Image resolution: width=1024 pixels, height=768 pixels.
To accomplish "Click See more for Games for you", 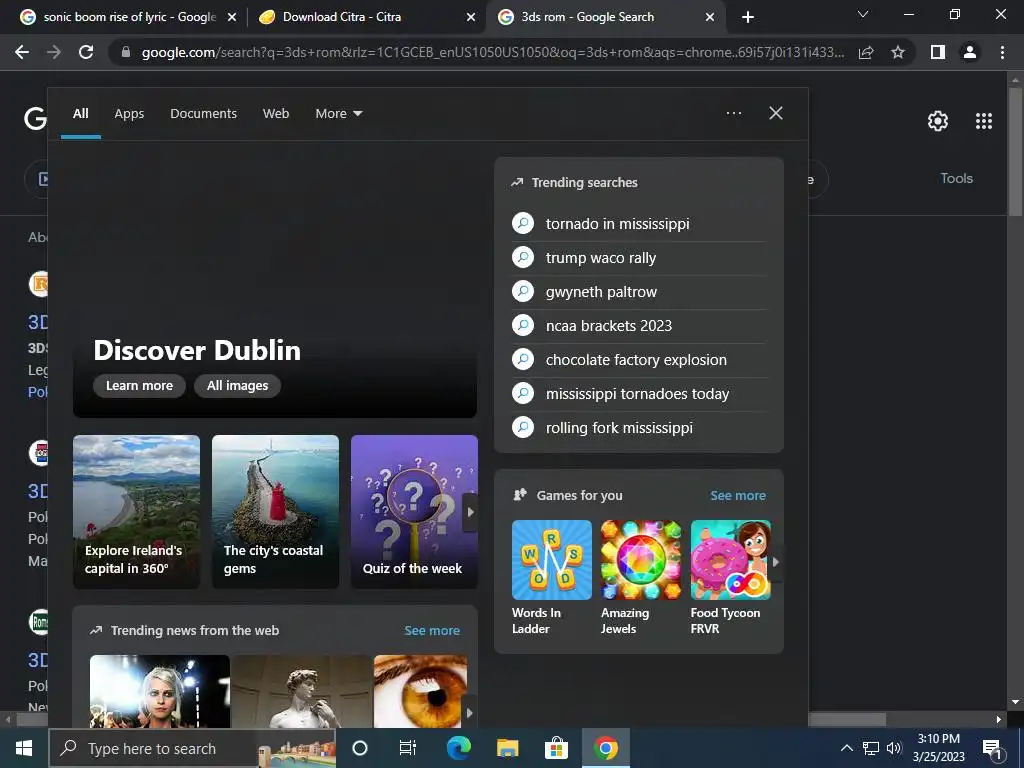I will tap(738, 496).
